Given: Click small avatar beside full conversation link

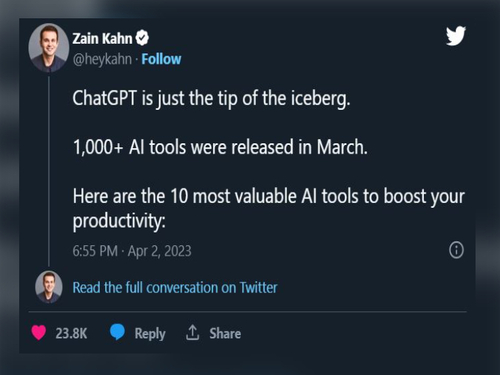Looking at the screenshot, I should tap(49, 287).
